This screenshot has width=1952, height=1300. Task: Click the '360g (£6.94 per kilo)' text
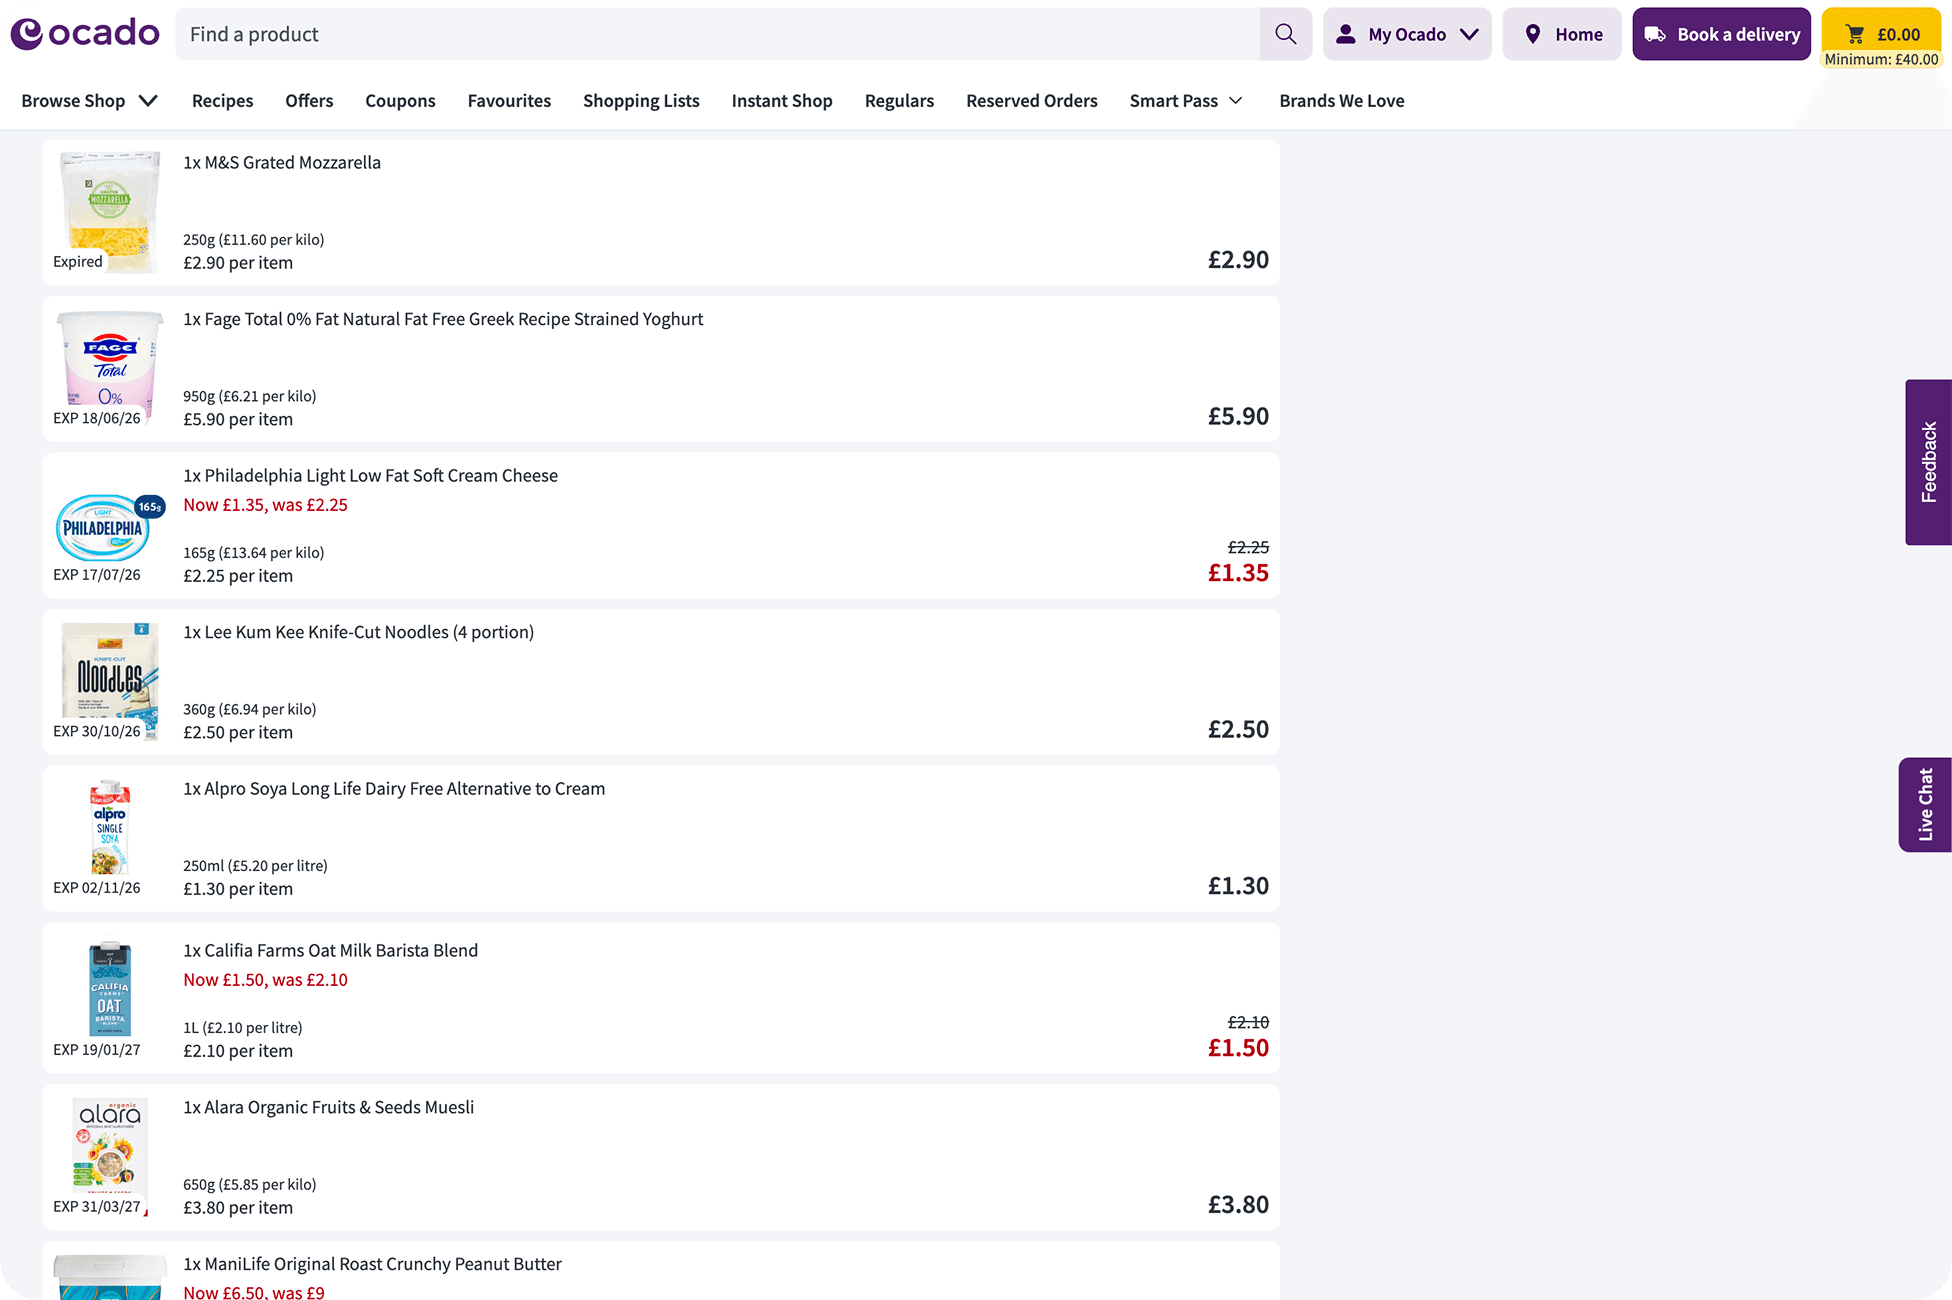(250, 710)
